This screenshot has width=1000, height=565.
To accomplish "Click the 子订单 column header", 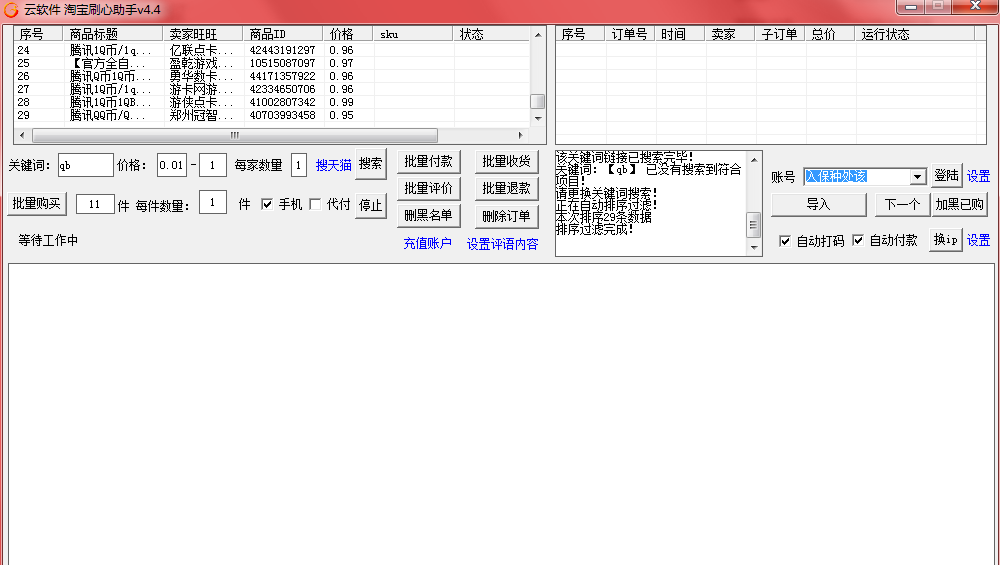I will 779,34.
